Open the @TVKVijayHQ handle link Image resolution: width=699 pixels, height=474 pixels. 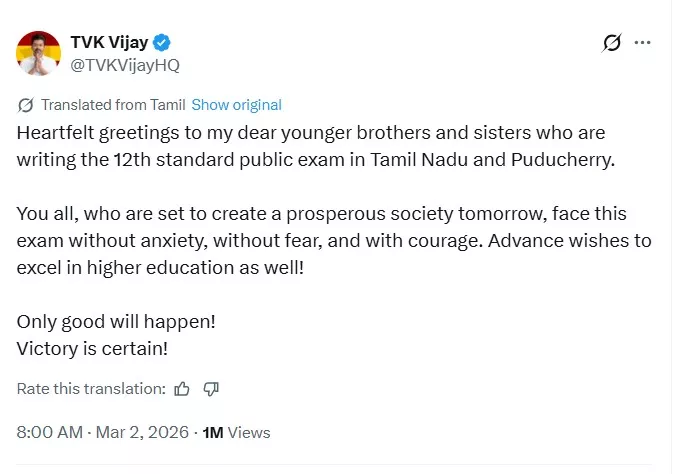[125, 64]
